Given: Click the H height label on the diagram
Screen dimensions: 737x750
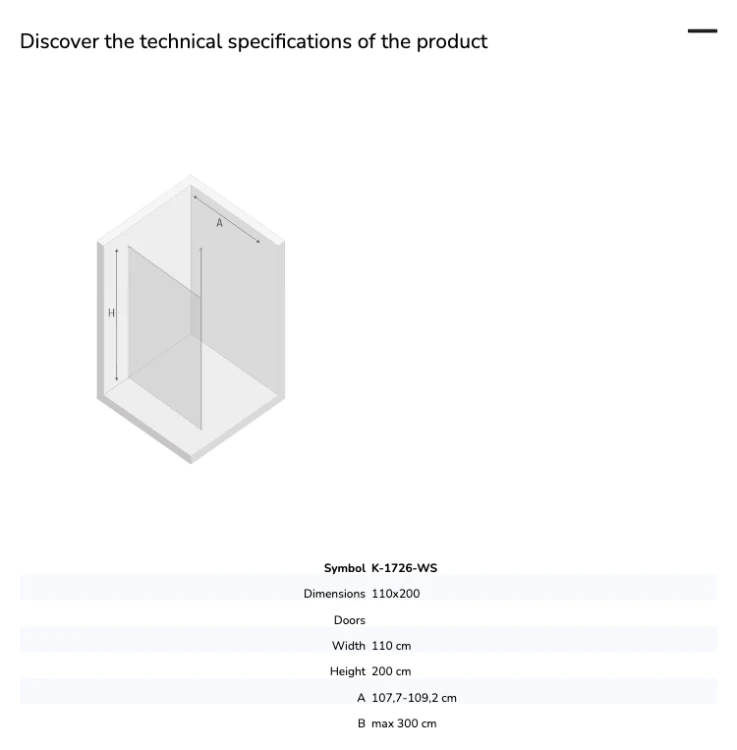Looking at the screenshot, I should pyautogui.click(x=111, y=313).
